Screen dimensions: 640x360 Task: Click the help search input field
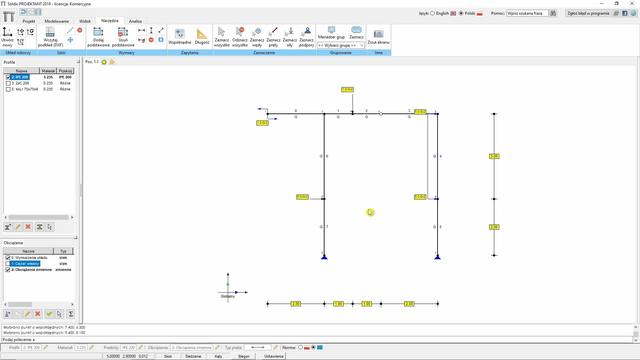point(527,13)
